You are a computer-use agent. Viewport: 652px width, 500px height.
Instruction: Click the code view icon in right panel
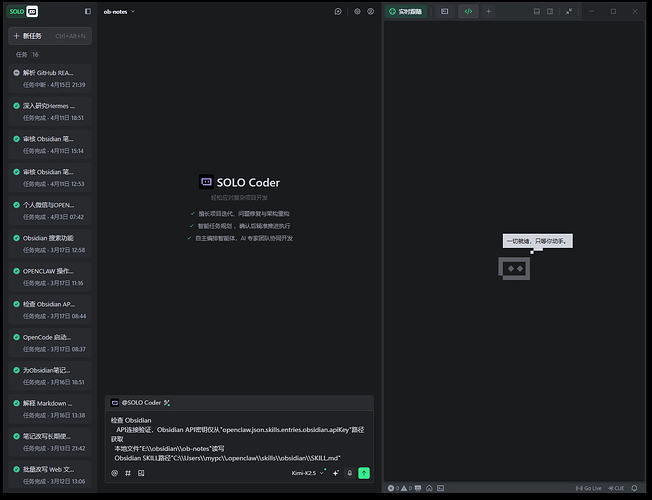467,11
